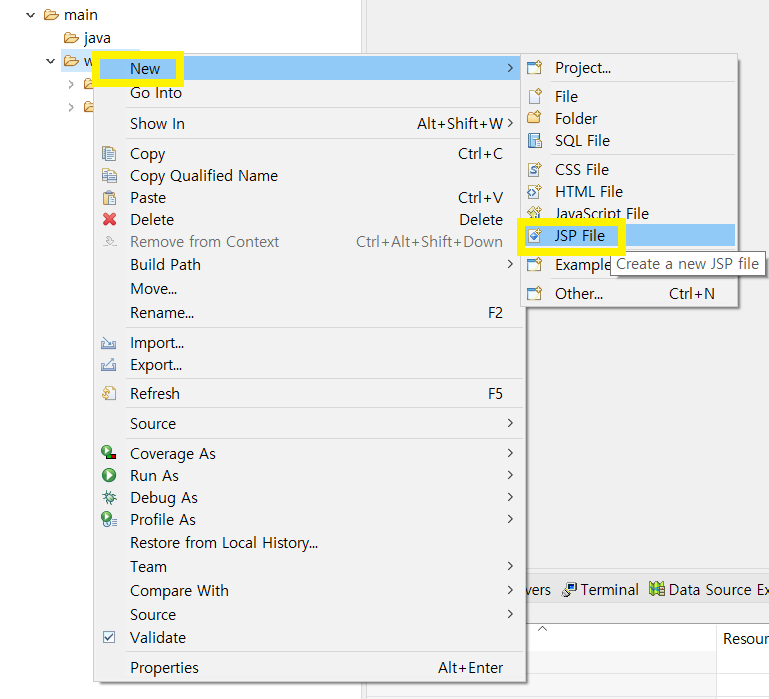Click the Terminal view icon
The image size is (769, 699).
coord(569,590)
